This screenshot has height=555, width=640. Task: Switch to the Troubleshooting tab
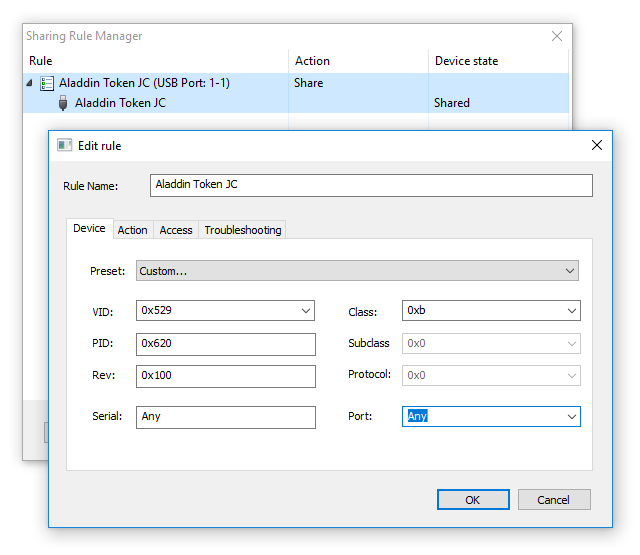point(243,230)
